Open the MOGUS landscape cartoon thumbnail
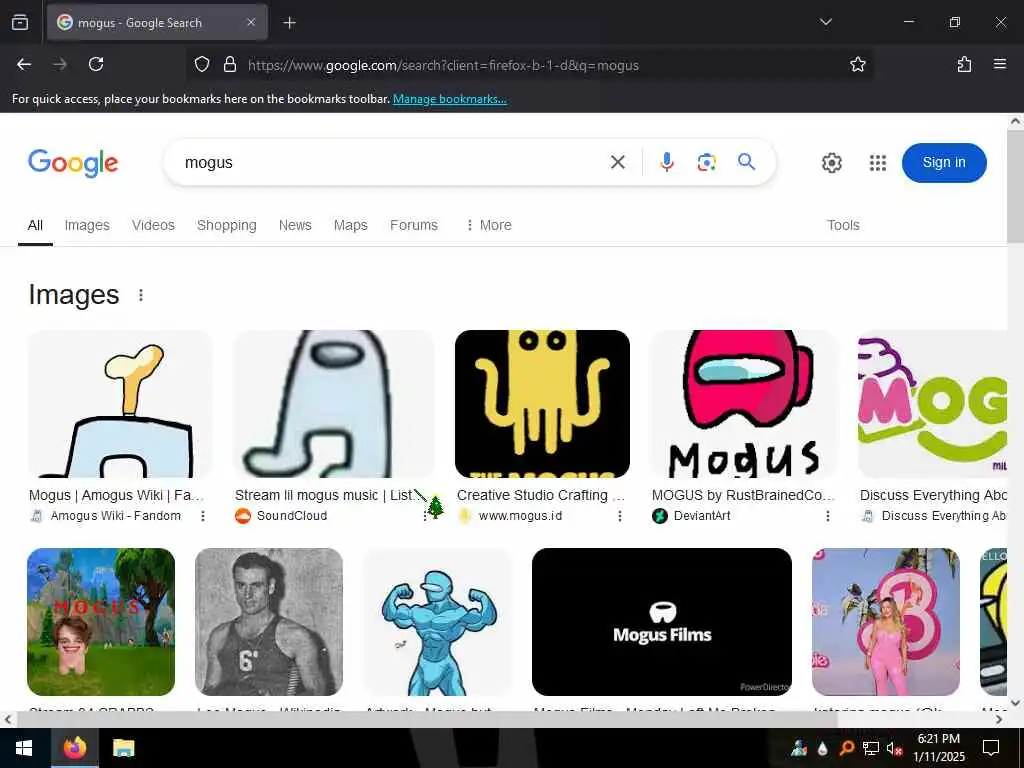Screen dimensions: 1024x768 click(x=101, y=622)
